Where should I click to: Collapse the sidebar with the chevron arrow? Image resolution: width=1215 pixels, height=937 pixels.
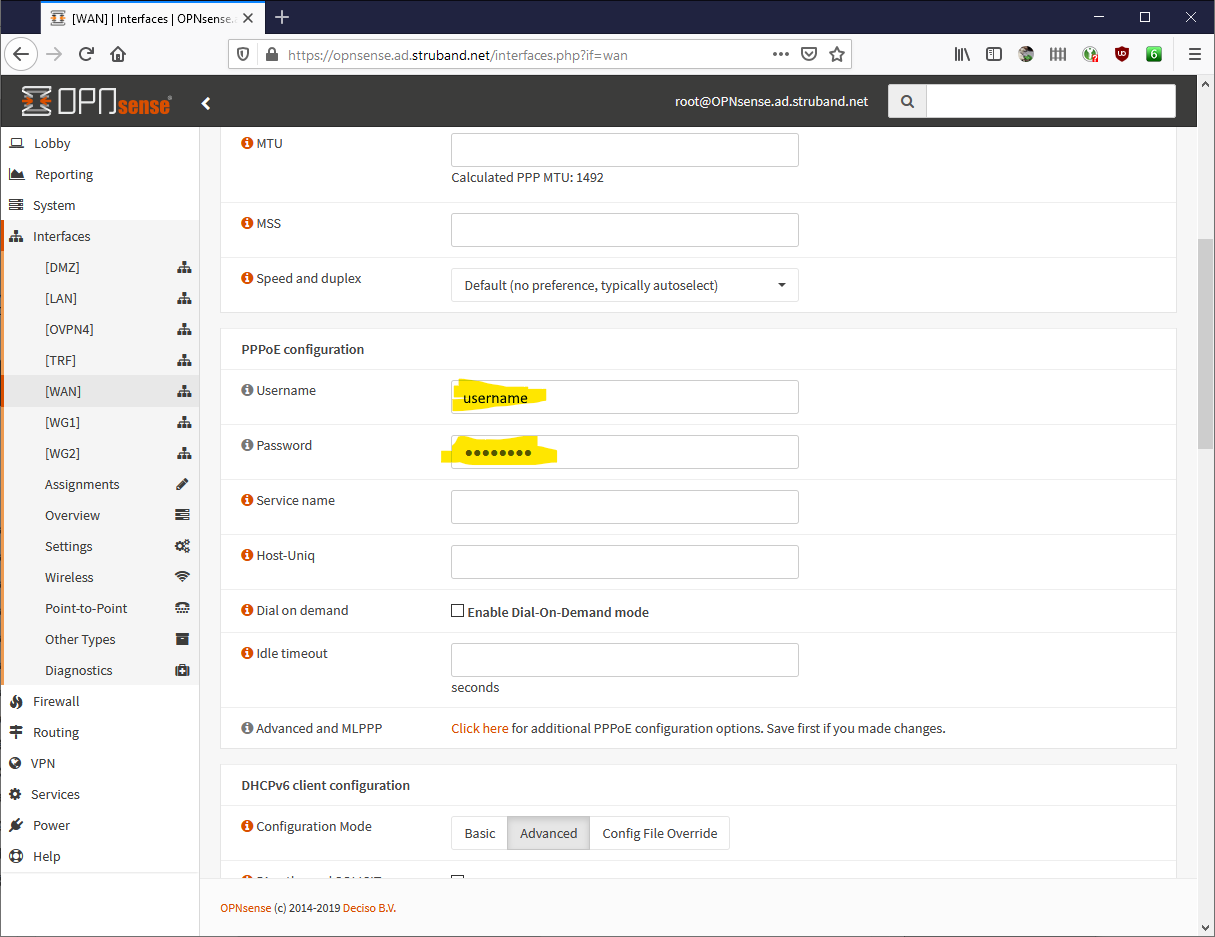[x=206, y=102]
